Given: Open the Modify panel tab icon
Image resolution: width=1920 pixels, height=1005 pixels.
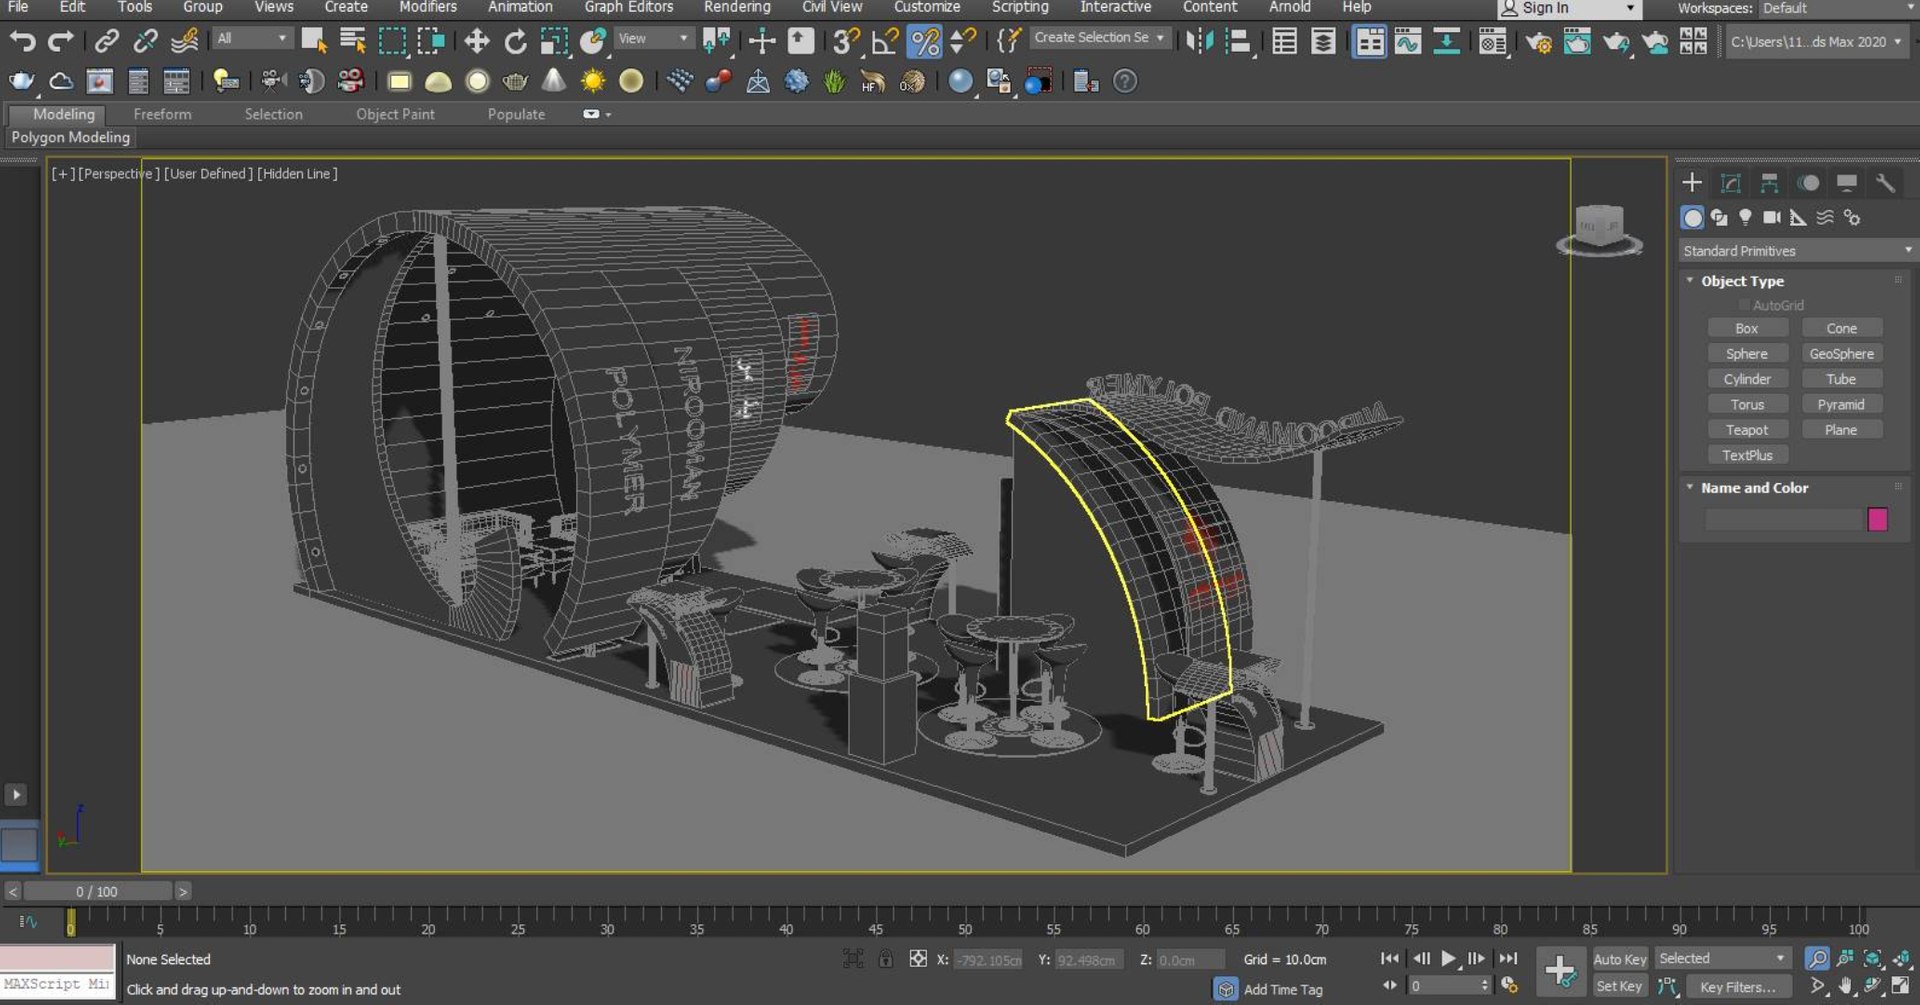Looking at the screenshot, I should coord(1730,183).
